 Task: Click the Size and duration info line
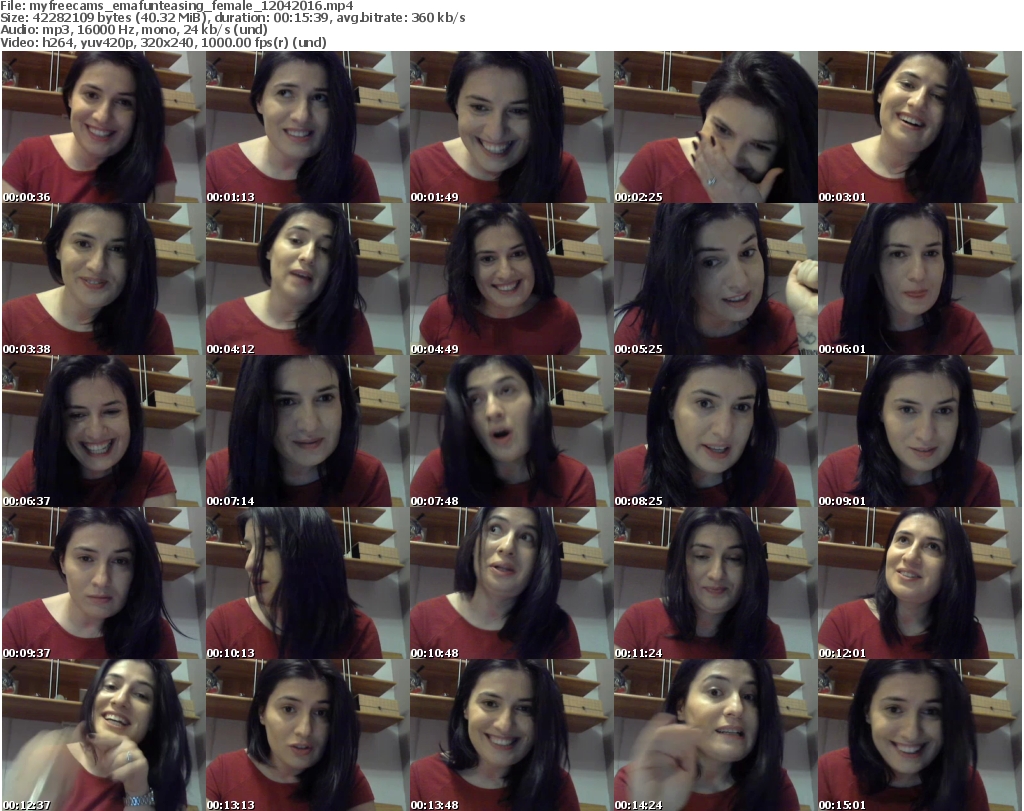click(x=233, y=19)
